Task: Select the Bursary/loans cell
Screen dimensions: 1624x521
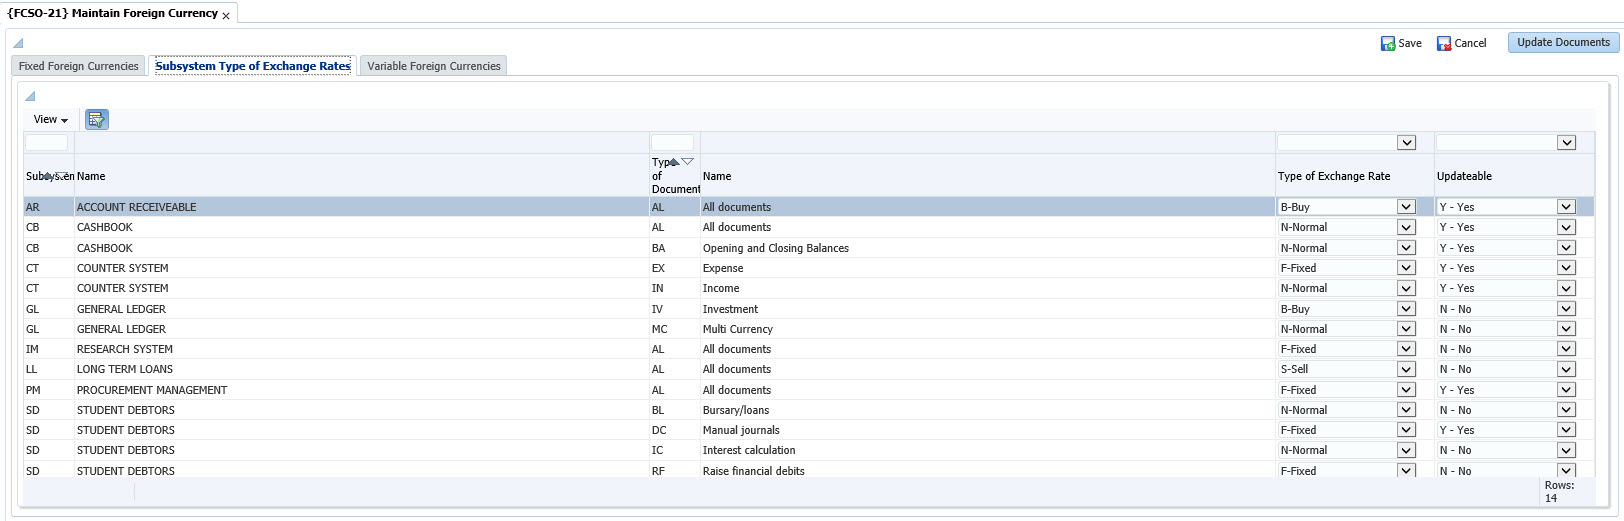Action: [988, 410]
